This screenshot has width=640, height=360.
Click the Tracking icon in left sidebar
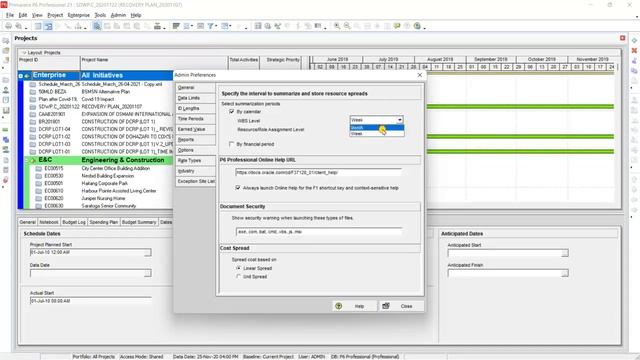click(6, 110)
